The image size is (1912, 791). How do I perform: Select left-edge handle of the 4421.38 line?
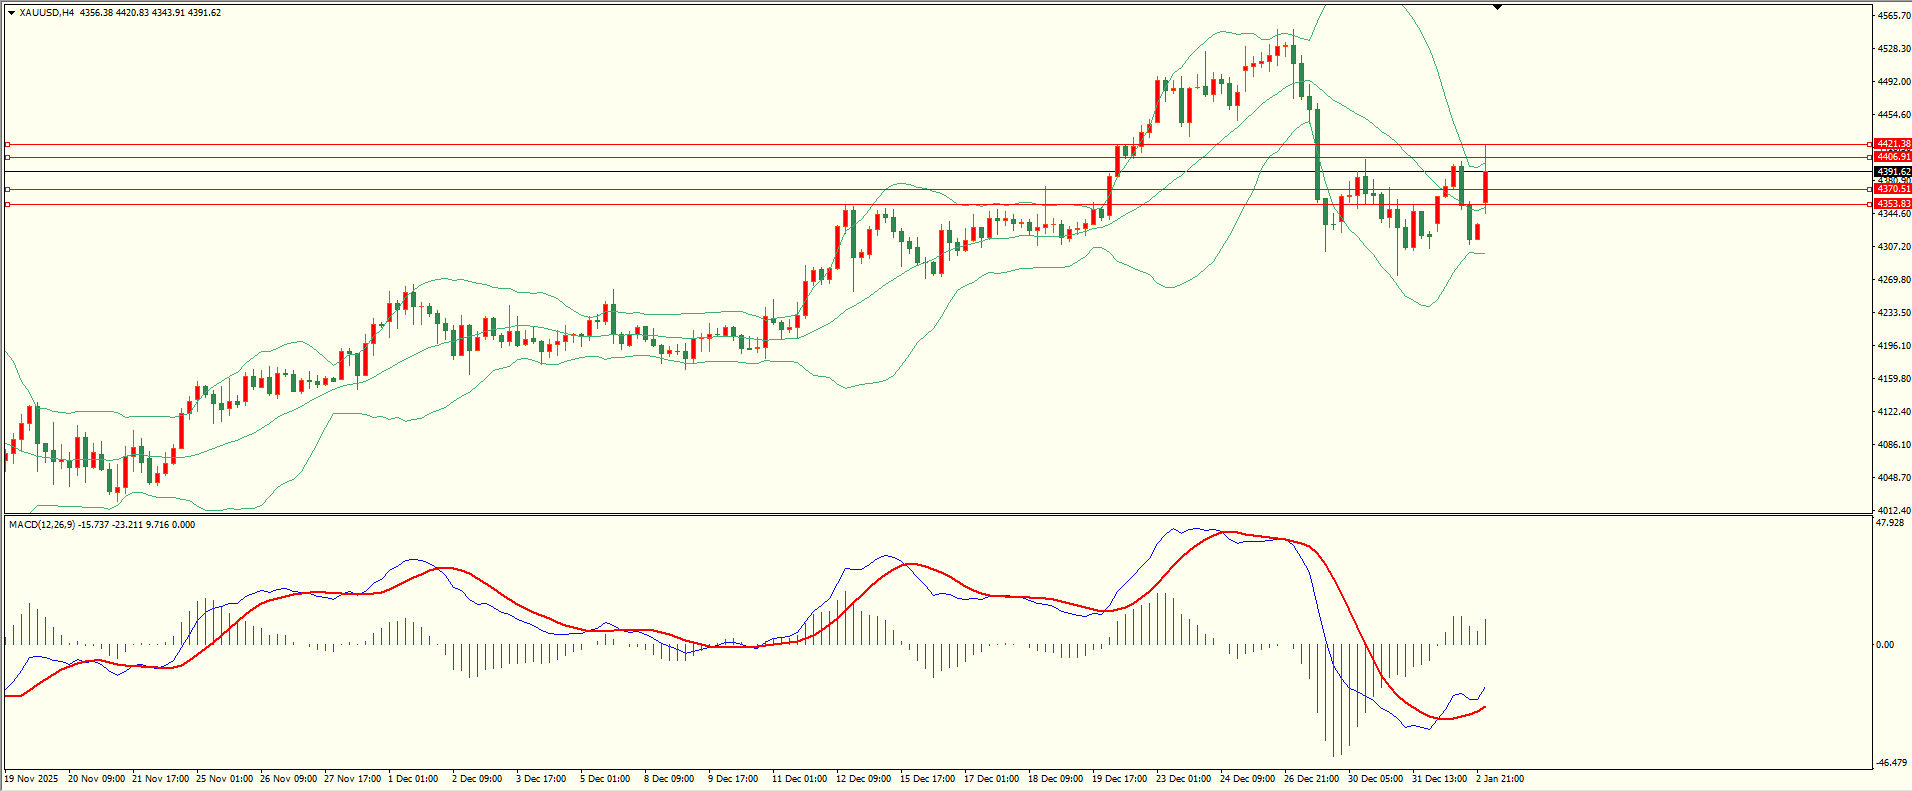coord(8,144)
